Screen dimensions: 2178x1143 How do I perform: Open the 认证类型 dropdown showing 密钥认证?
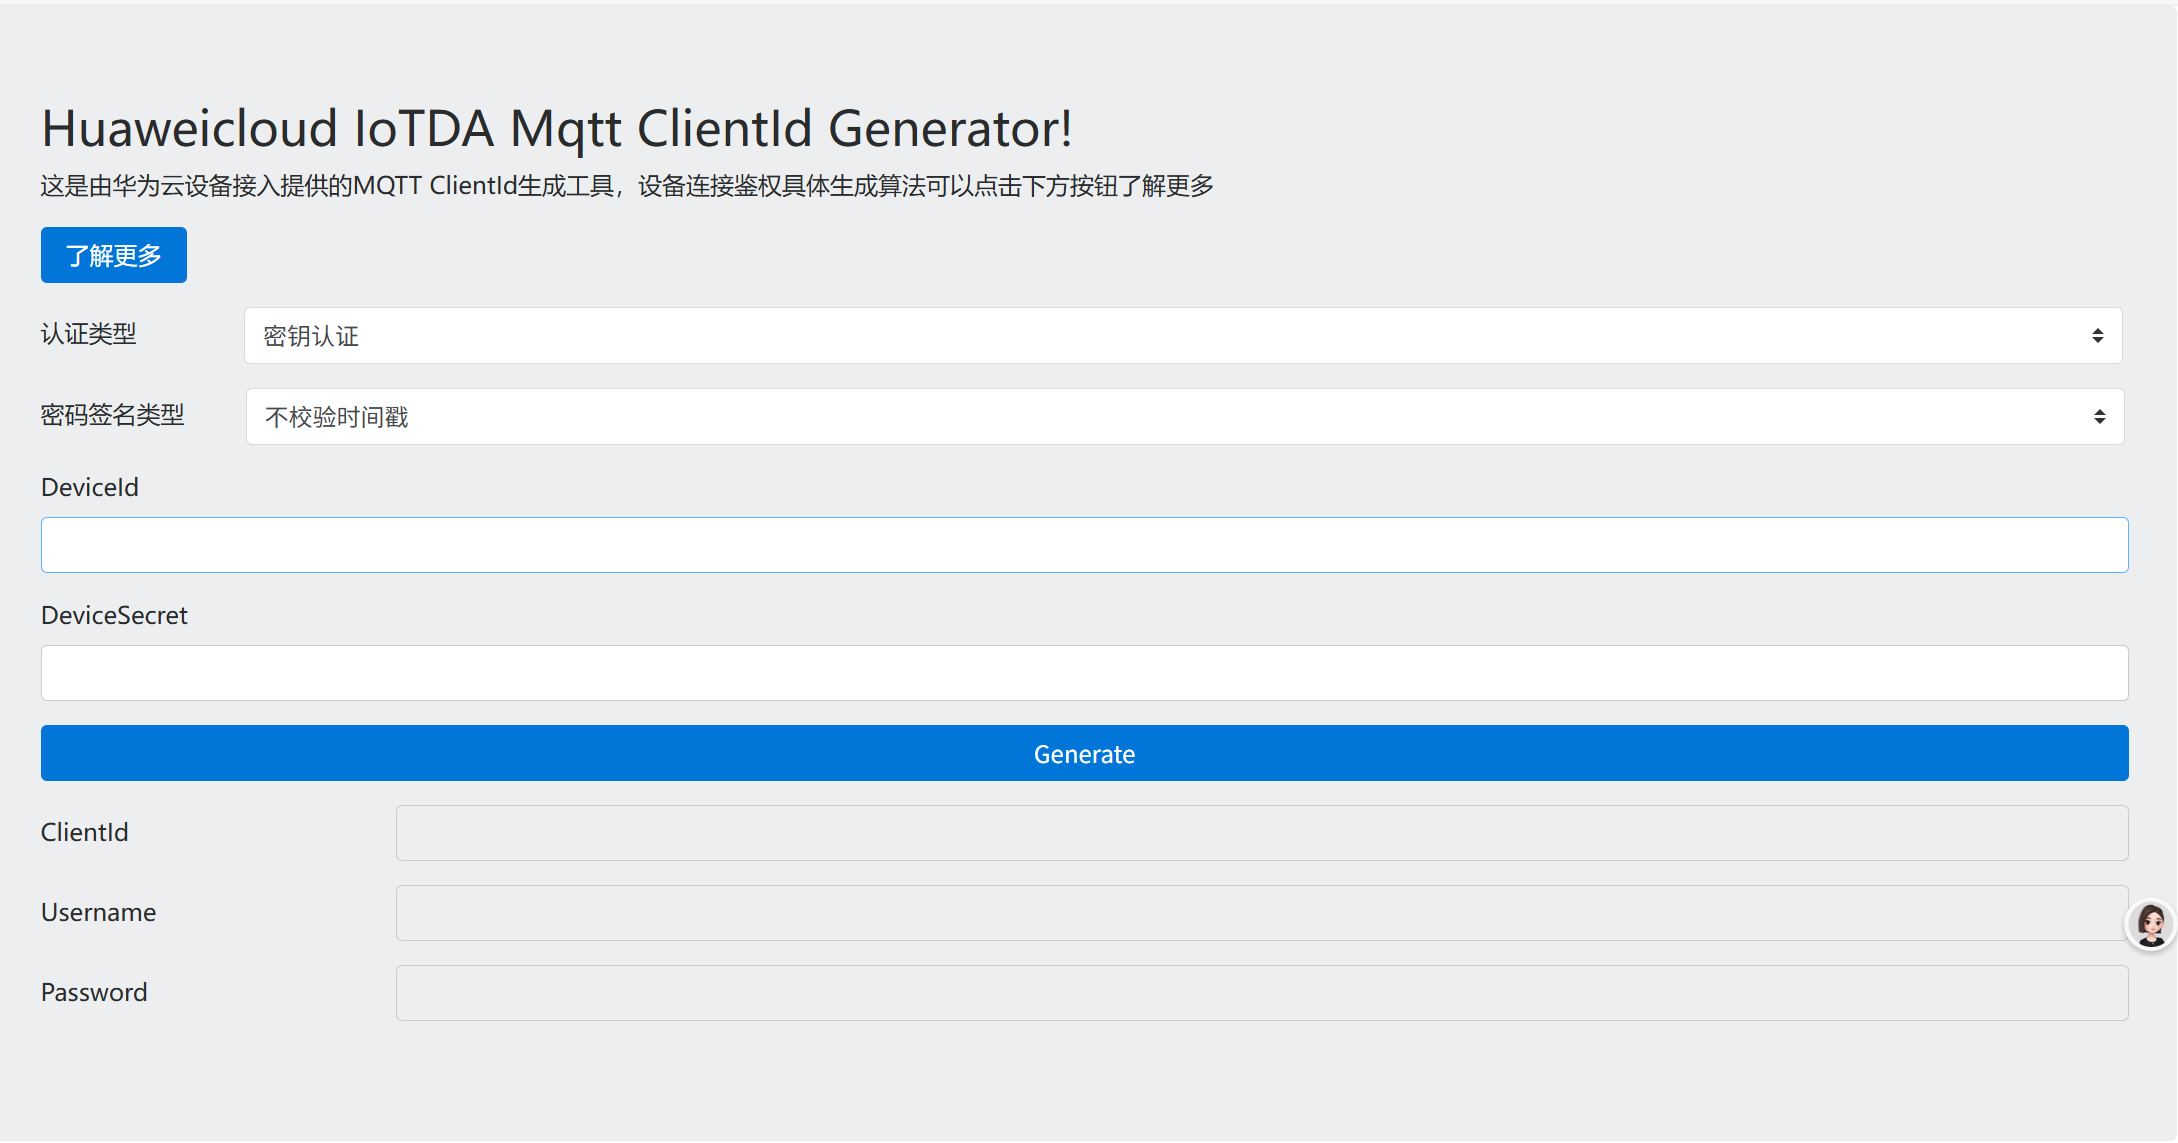coord(1183,336)
